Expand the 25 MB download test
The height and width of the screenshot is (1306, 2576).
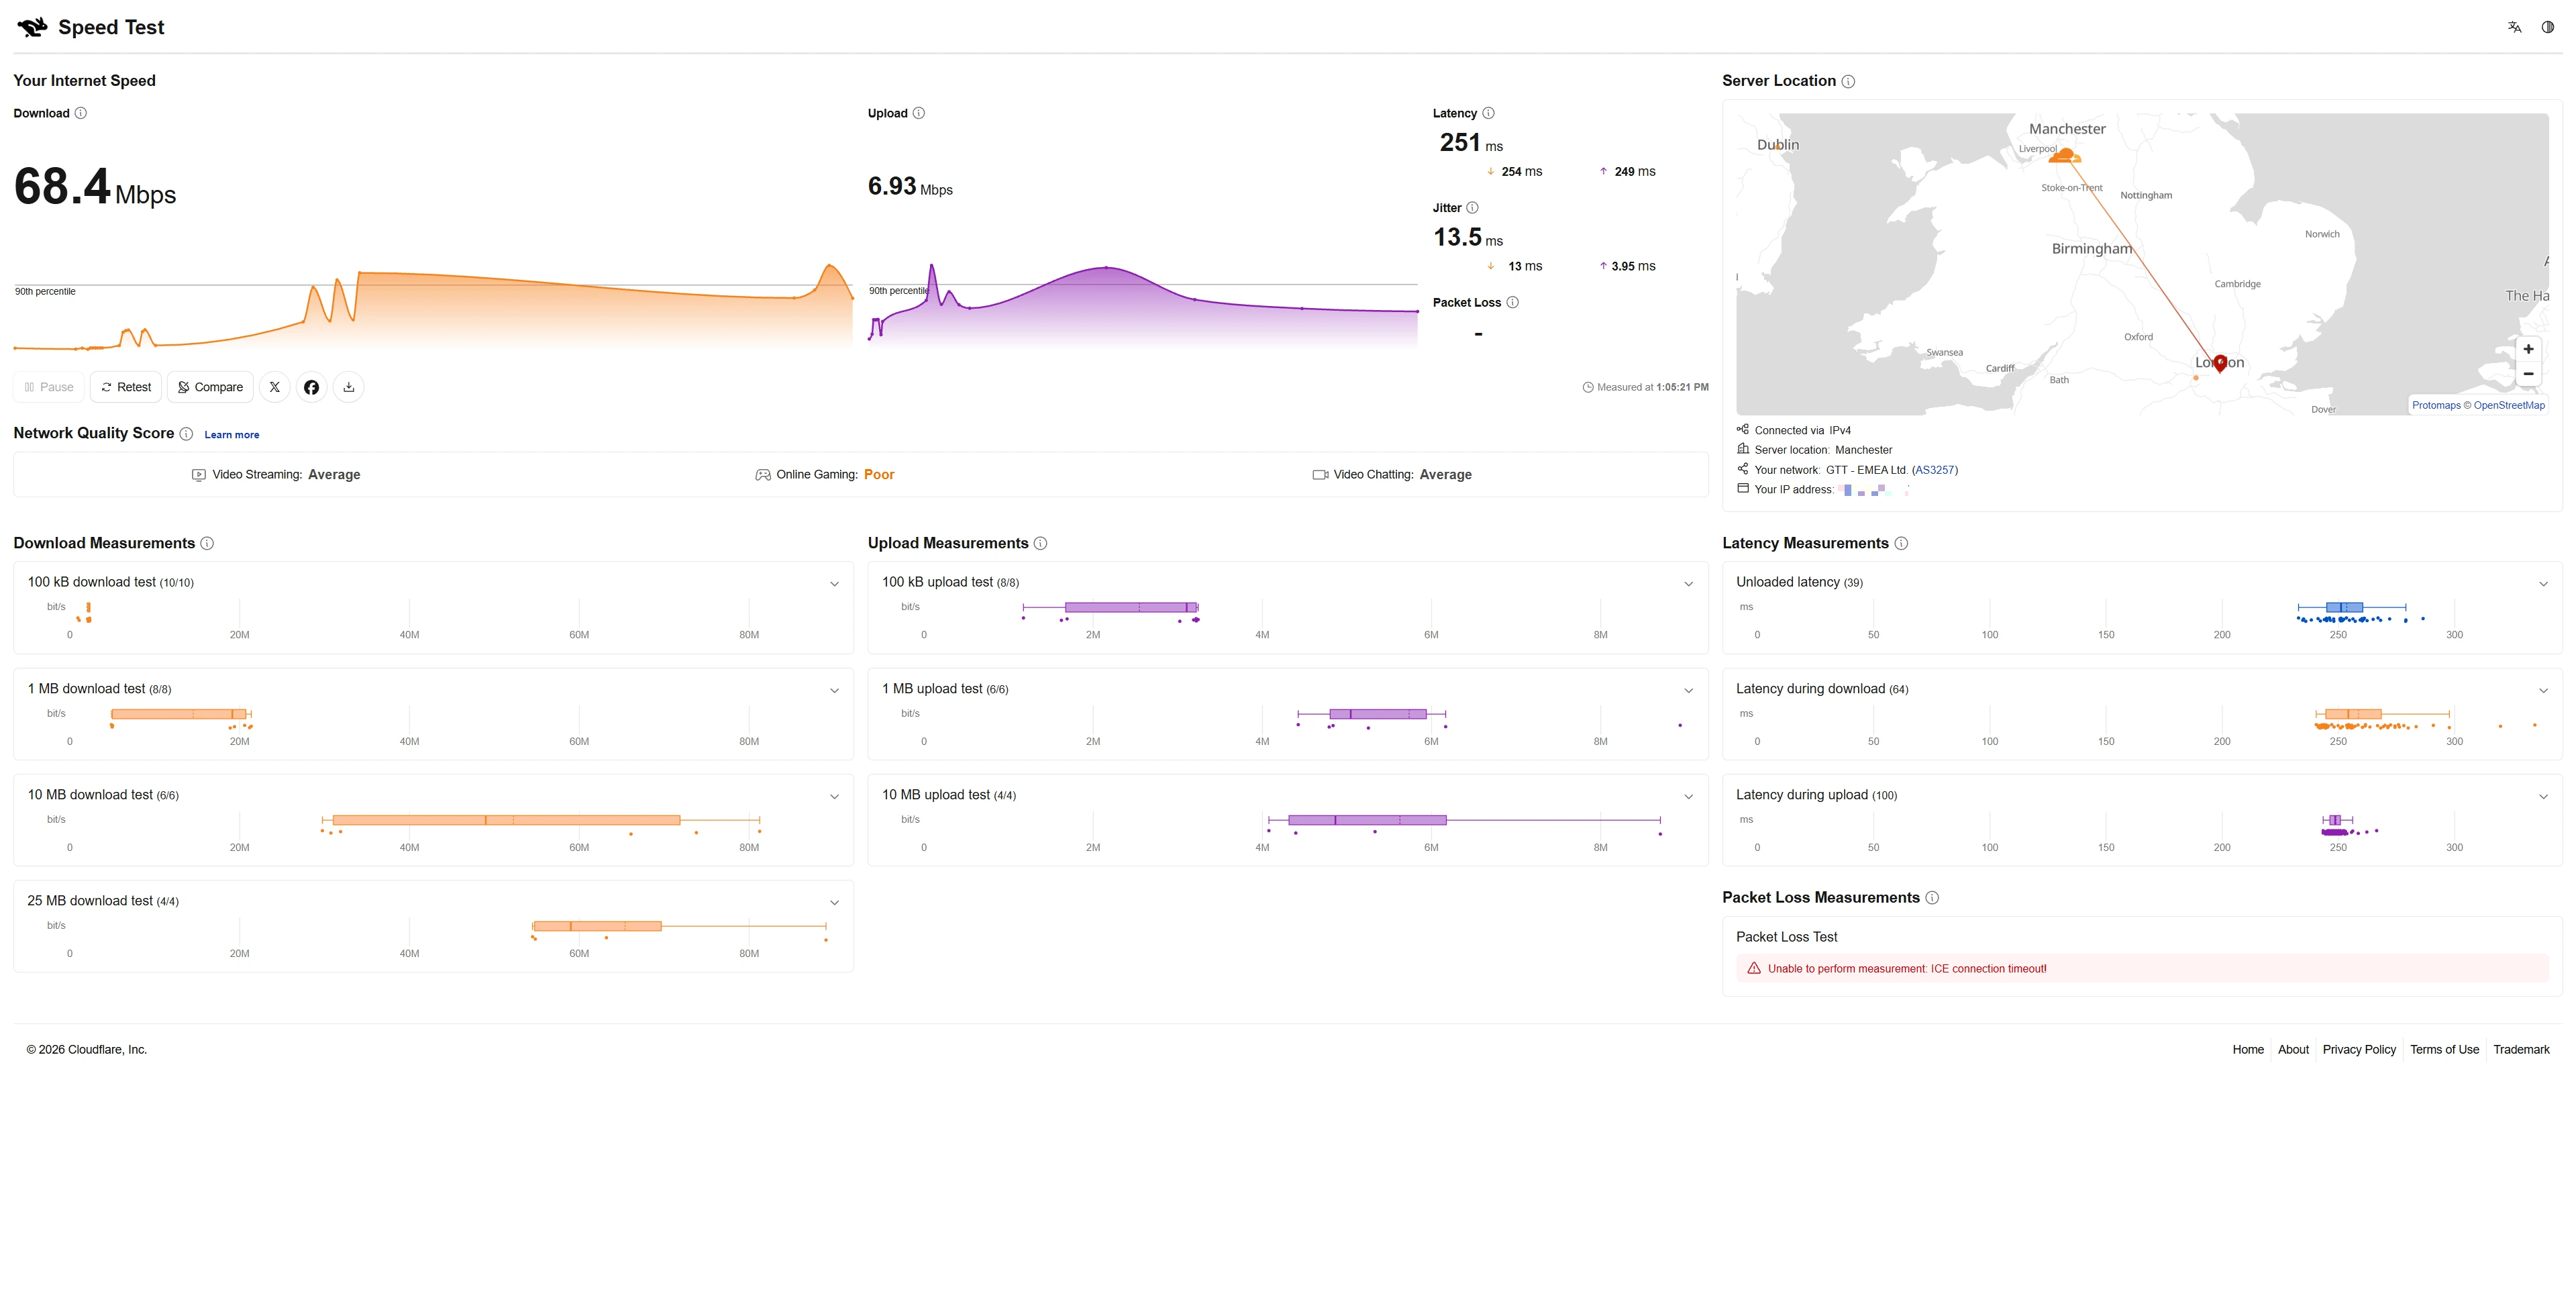[834, 903]
